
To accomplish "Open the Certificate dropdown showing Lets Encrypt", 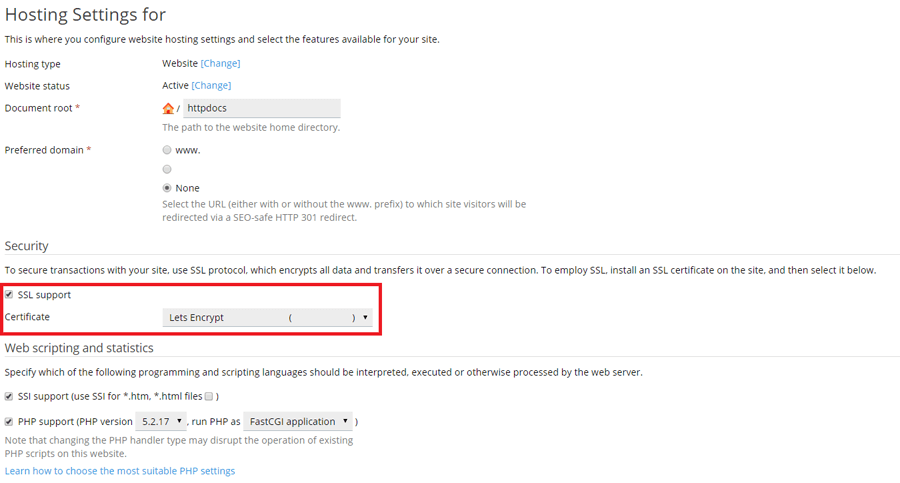I will [267, 317].
